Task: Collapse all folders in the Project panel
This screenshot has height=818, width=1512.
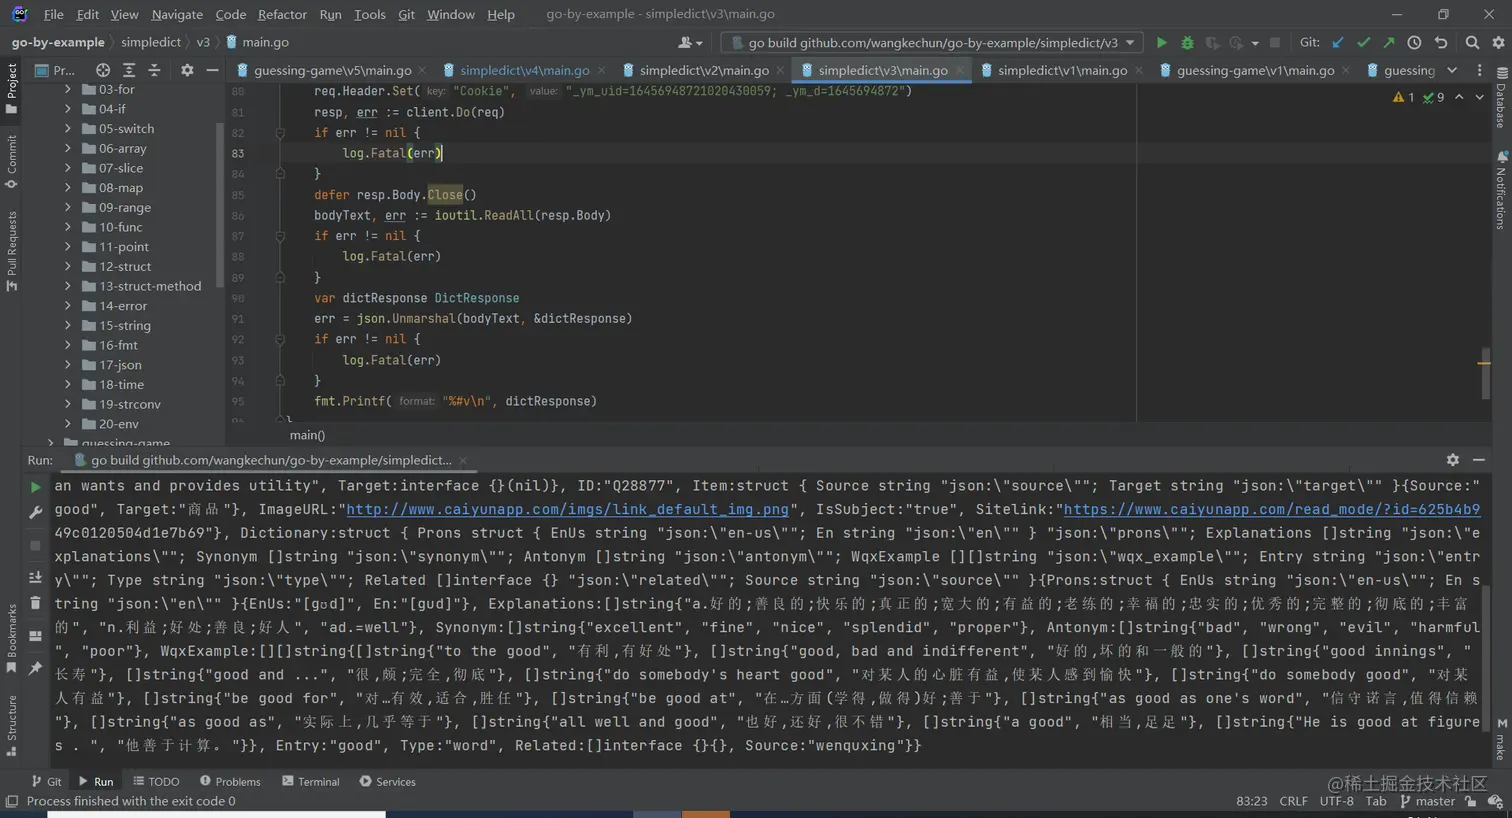Action: tap(154, 70)
